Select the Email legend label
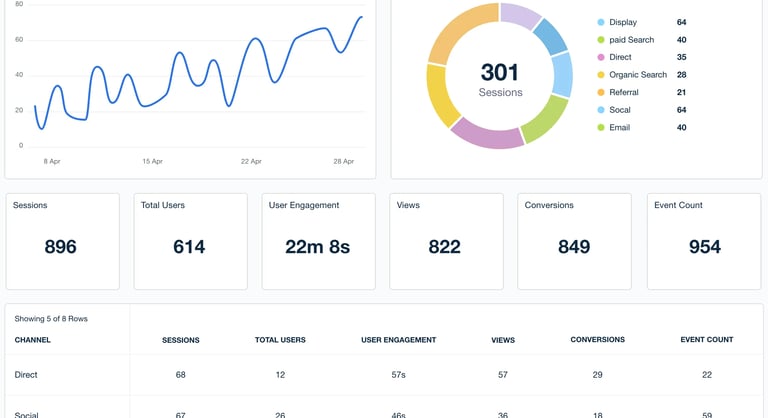Viewport: 768px width, 418px height. (619, 127)
